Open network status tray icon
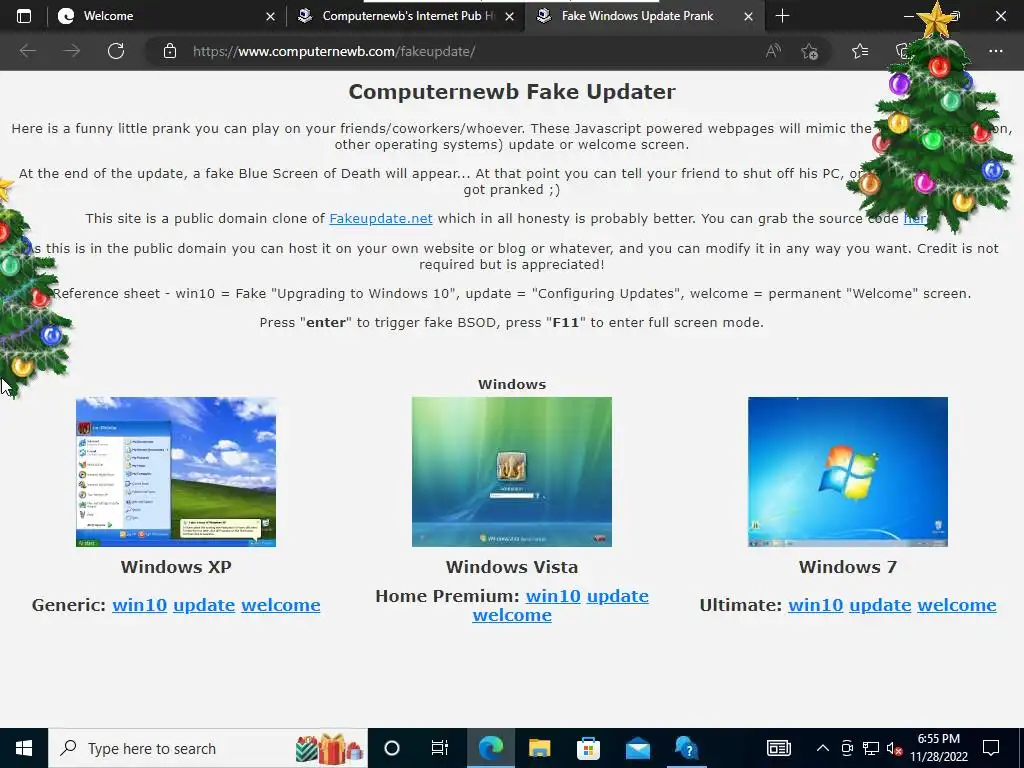Viewport: 1024px width, 768px height. click(871, 748)
